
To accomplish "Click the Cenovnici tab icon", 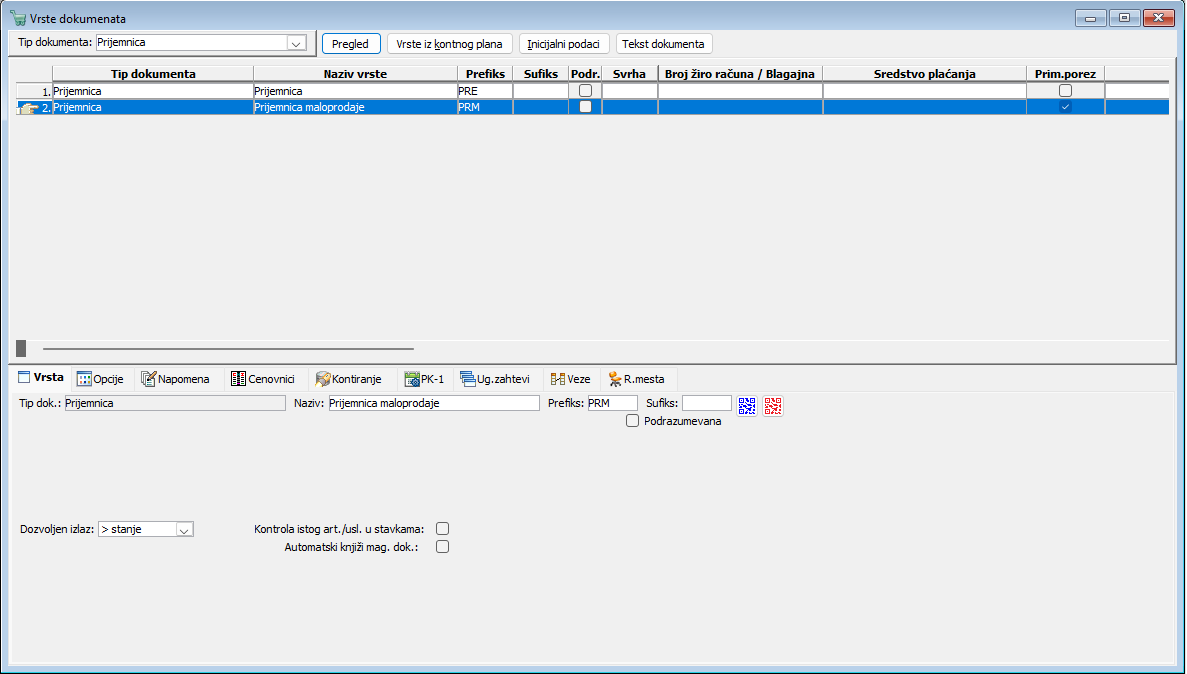I will coord(238,379).
